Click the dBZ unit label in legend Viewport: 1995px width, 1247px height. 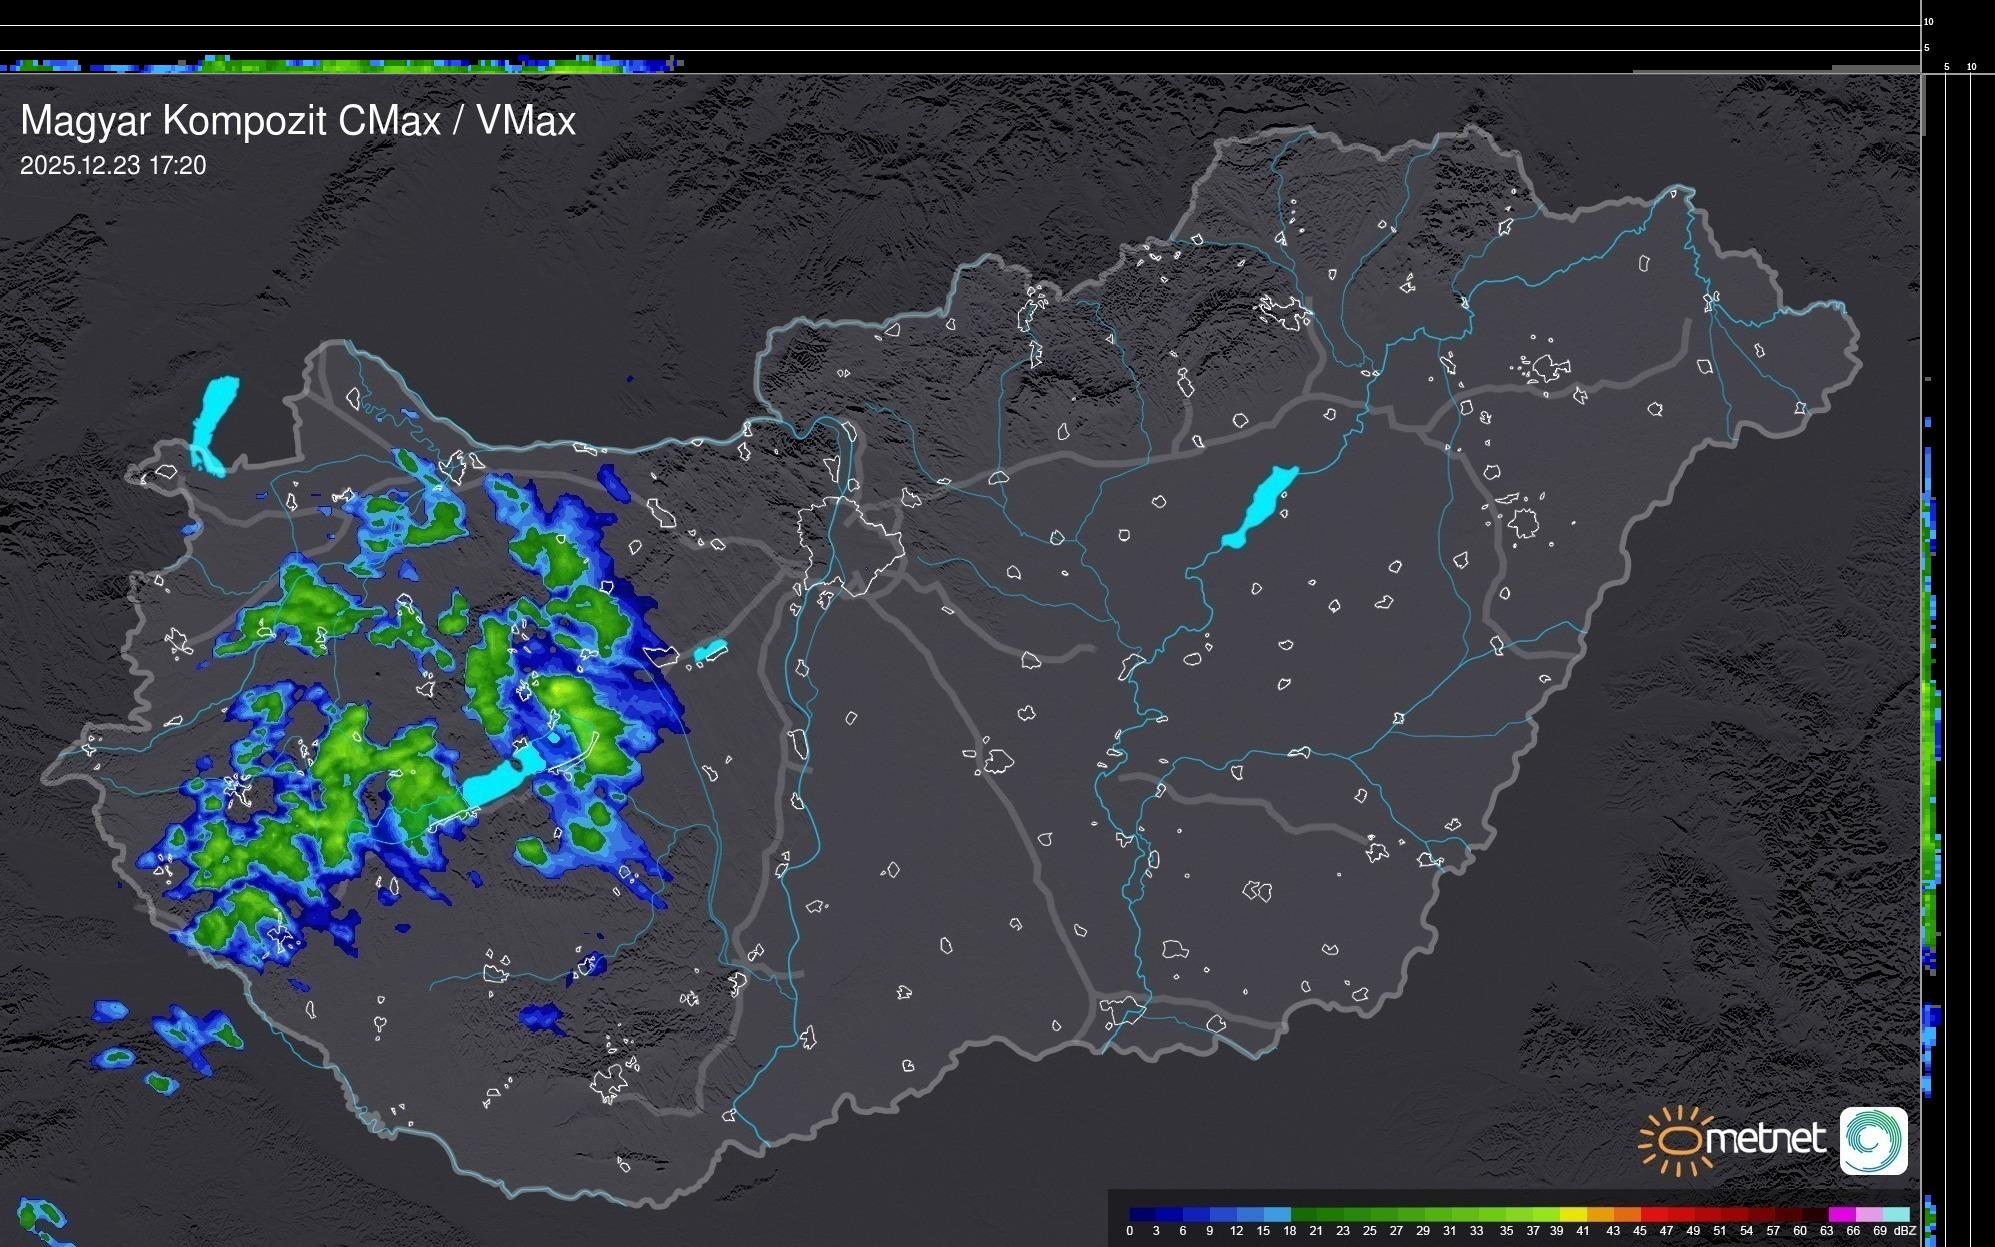click(1905, 1231)
